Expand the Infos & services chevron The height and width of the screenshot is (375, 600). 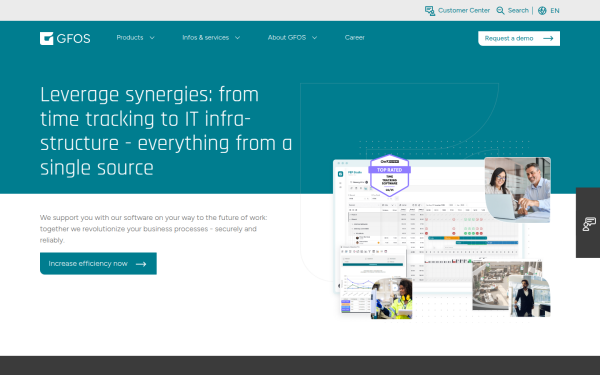[x=237, y=38]
